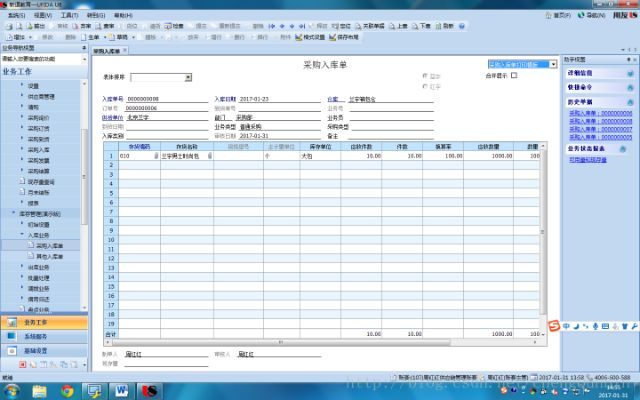The height and width of the screenshot is (400, 640).
Task: Go to last record arrow icon
Action: [302, 26]
